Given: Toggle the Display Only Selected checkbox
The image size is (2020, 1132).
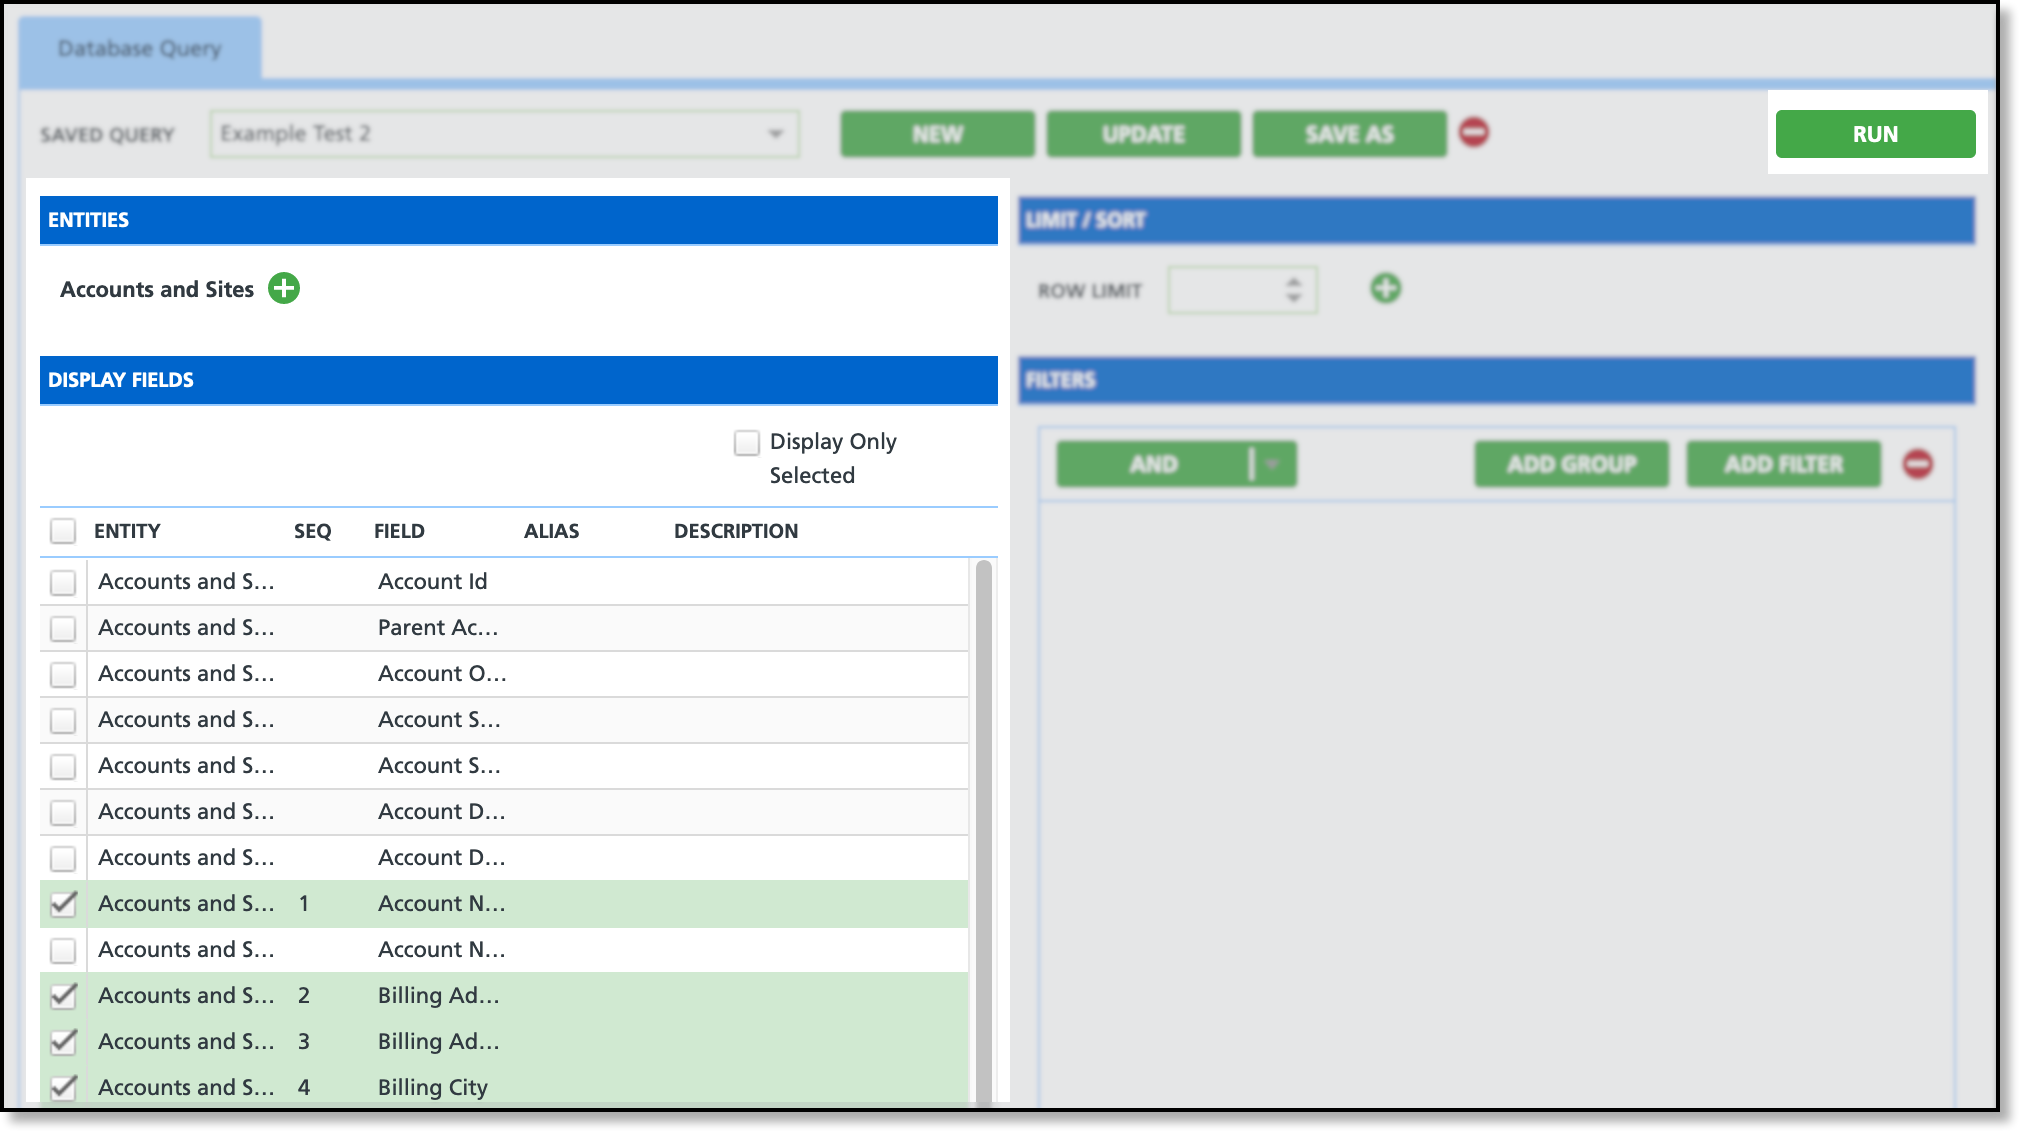Looking at the screenshot, I should (x=747, y=442).
